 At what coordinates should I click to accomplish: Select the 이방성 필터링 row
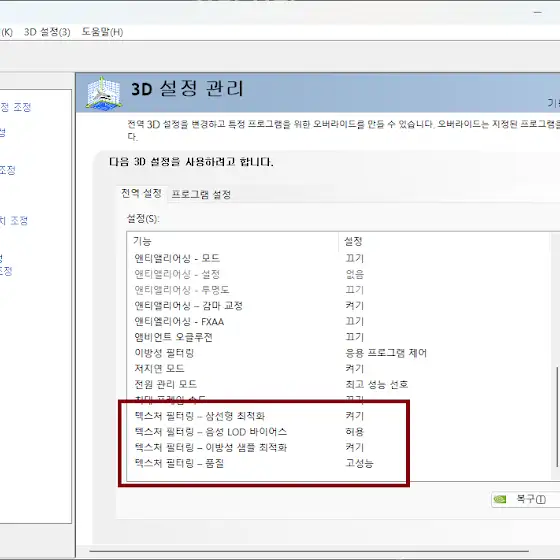(338, 353)
